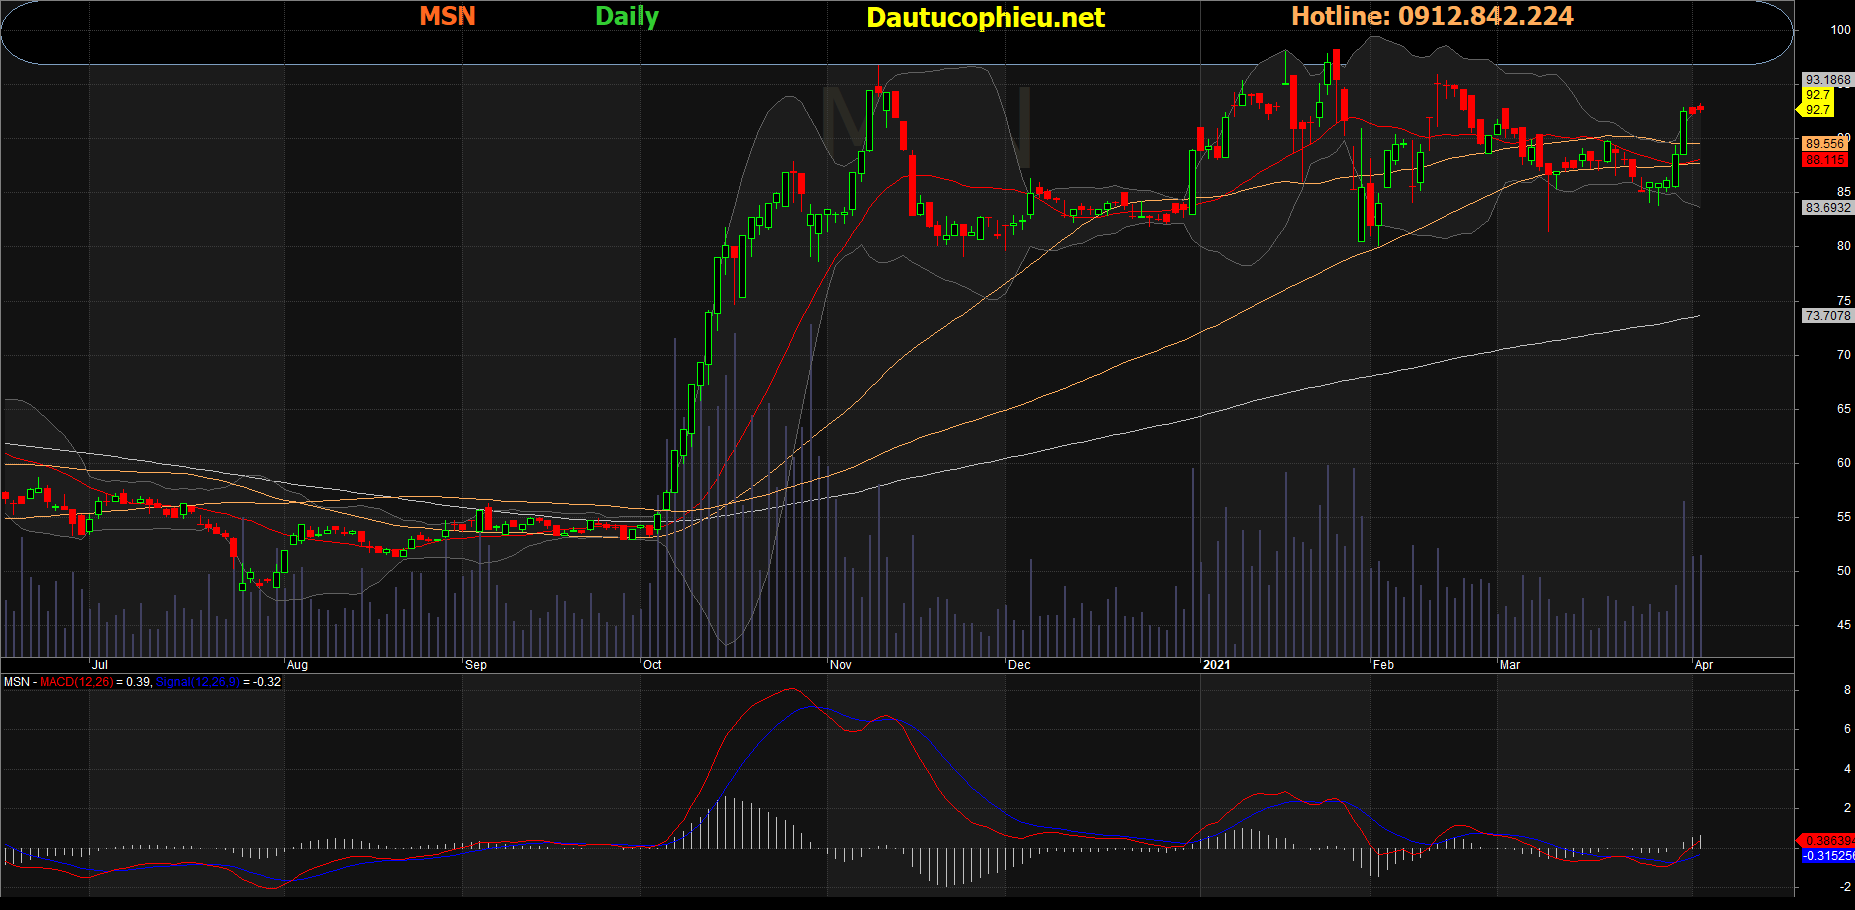1855x910 pixels.
Task: Open the Dautucophieu.net website link
Action: [x=985, y=17]
